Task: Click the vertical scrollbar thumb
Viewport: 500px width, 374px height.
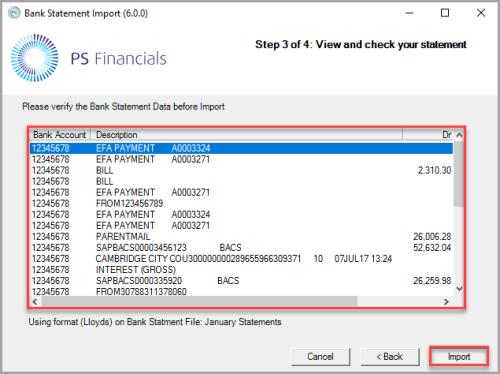Action: point(459,173)
